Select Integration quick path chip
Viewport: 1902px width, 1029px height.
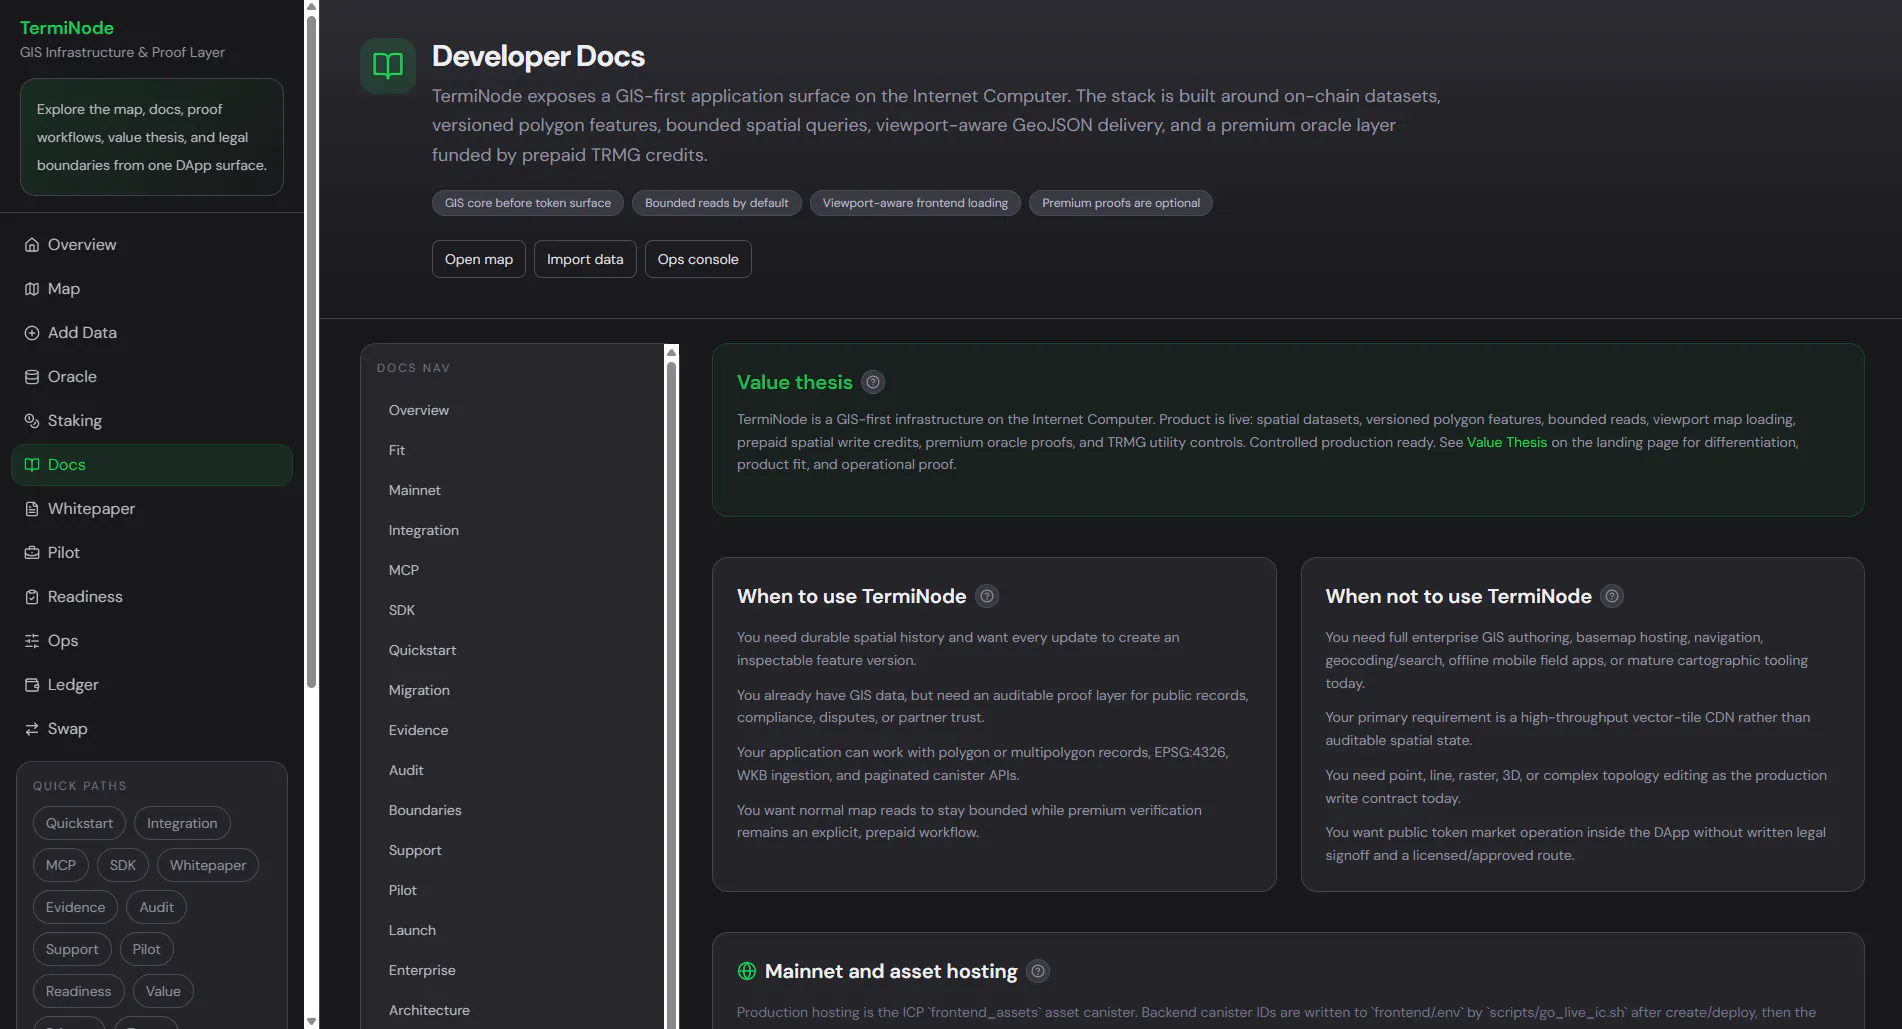point(182,823)
